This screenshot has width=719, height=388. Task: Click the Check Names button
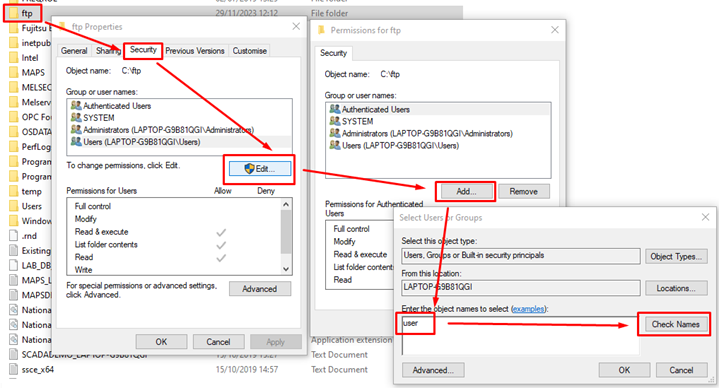(675, 324)
